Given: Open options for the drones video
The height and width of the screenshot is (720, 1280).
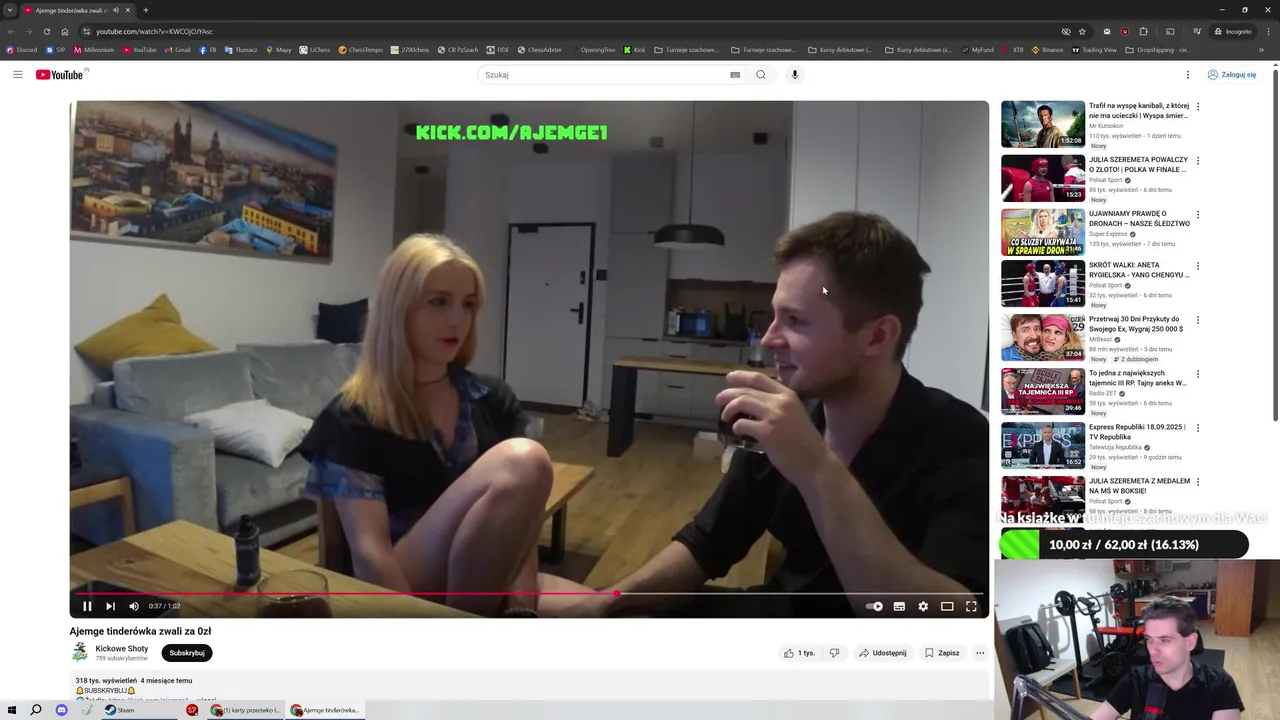Looking at the screenshot, I should [x=1198, y=214].
